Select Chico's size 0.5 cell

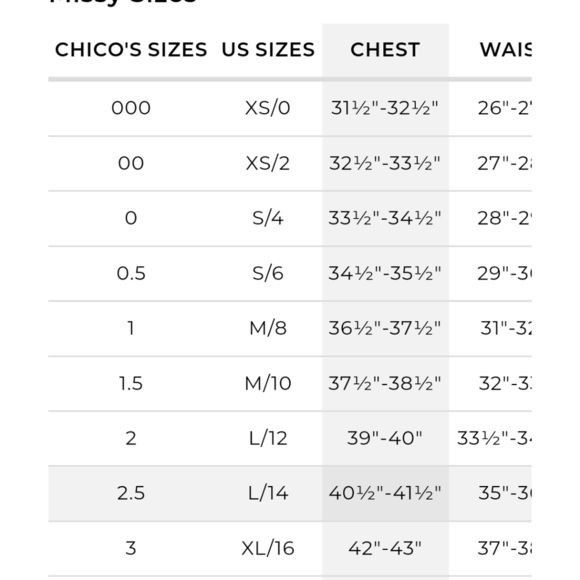pos(131,273)
